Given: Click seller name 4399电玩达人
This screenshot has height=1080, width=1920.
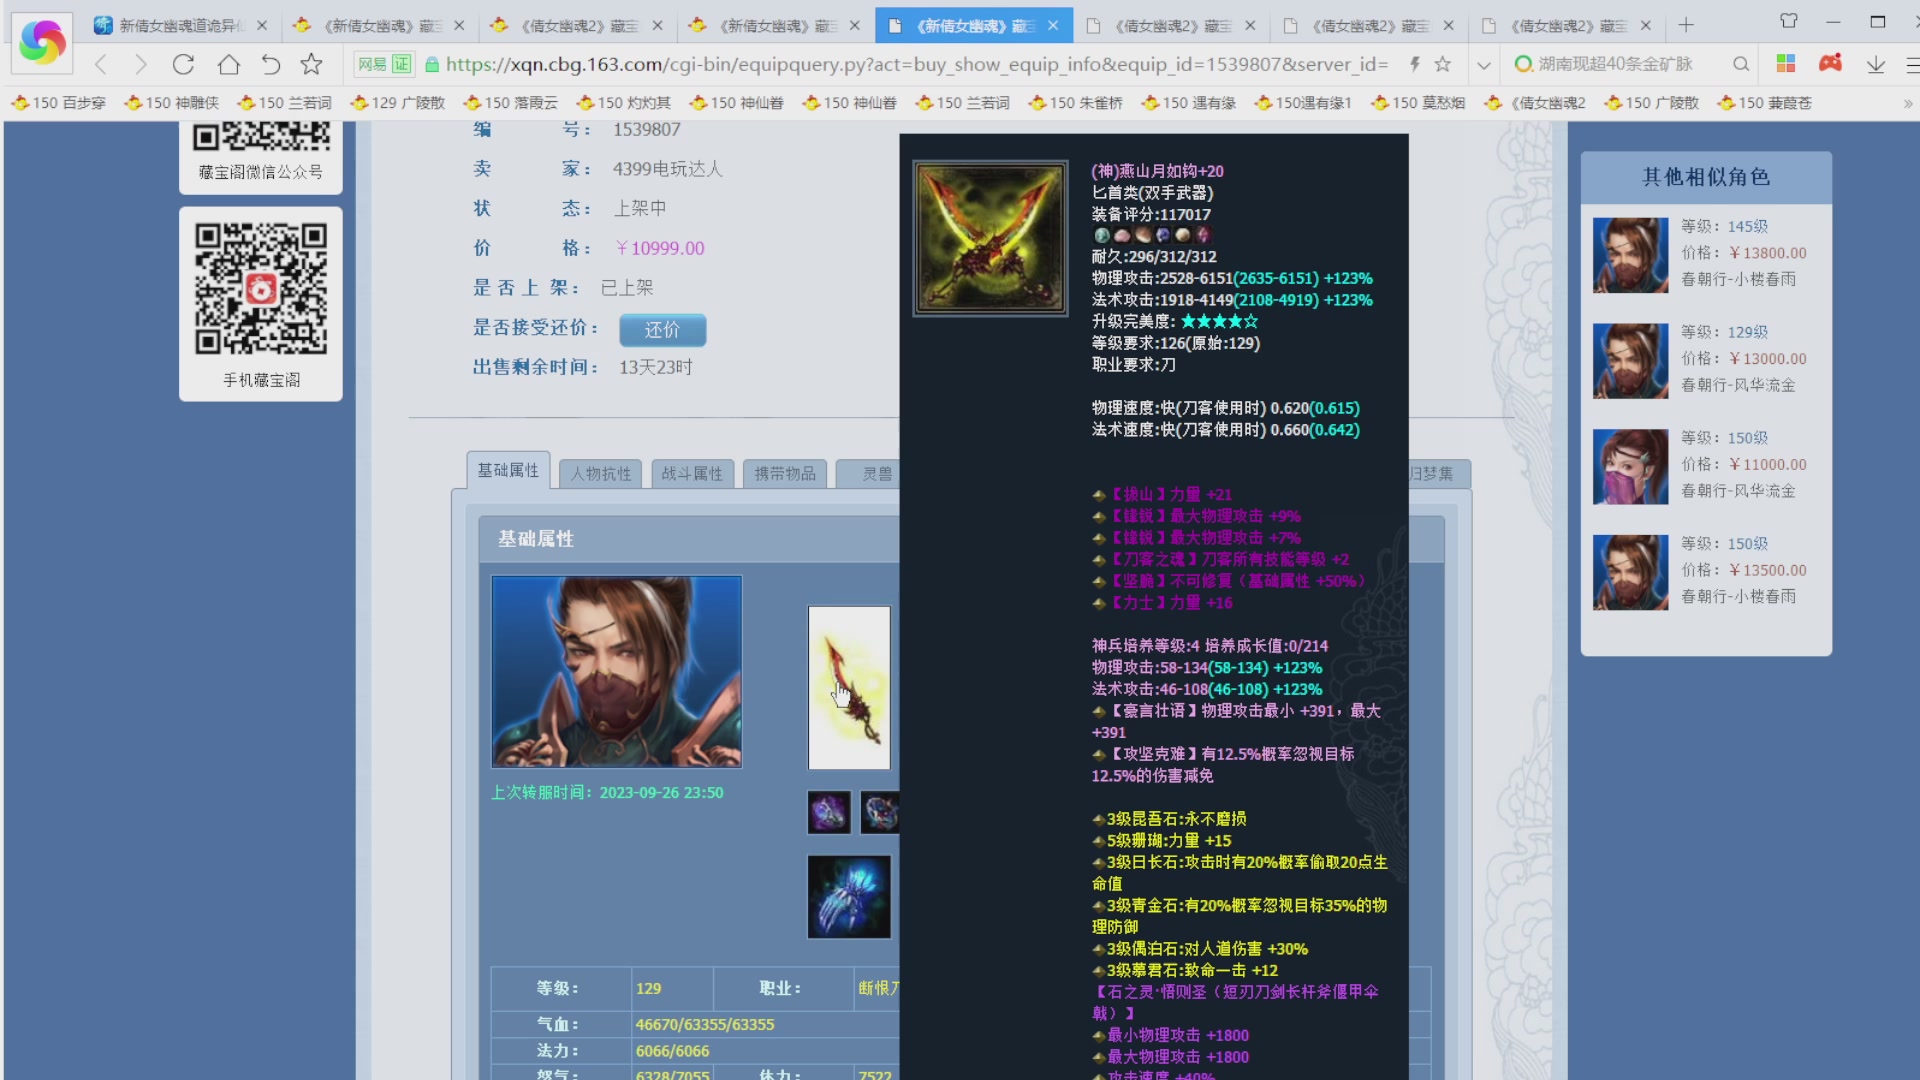Looking at the screenshot, I should click(668, 169).
